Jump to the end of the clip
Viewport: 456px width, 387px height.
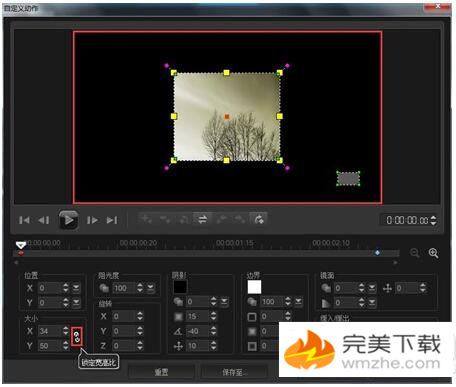[x=112, y=220]
